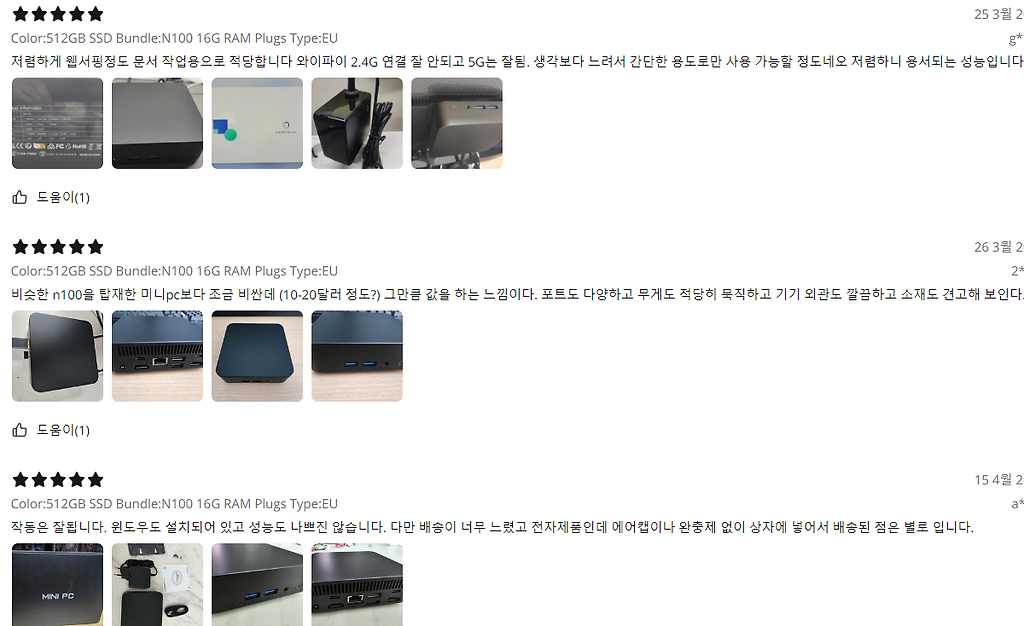Open first review's product label photo
The height and width of the screenshot is (626, 1024).
tap(57, 123)
